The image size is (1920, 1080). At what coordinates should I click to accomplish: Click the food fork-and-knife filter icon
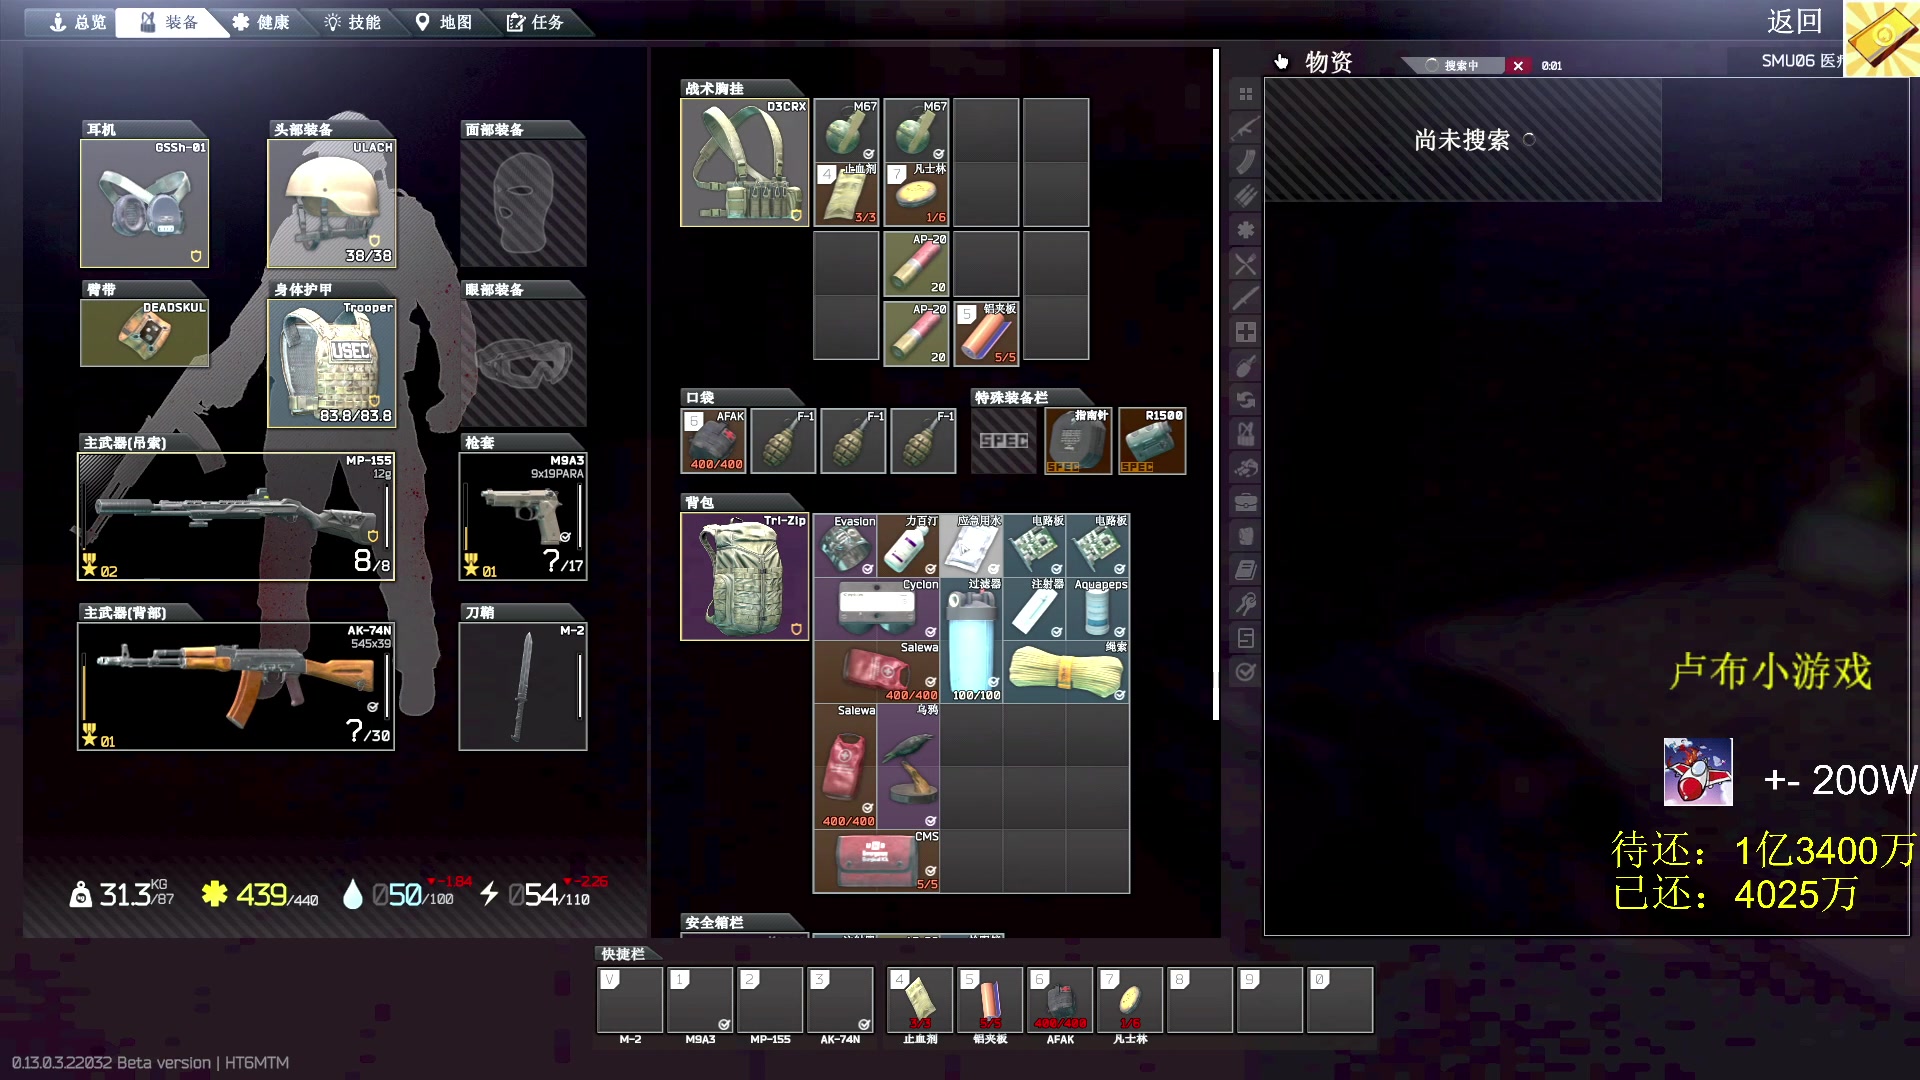pyautogui.click(x=1245, y=264)
